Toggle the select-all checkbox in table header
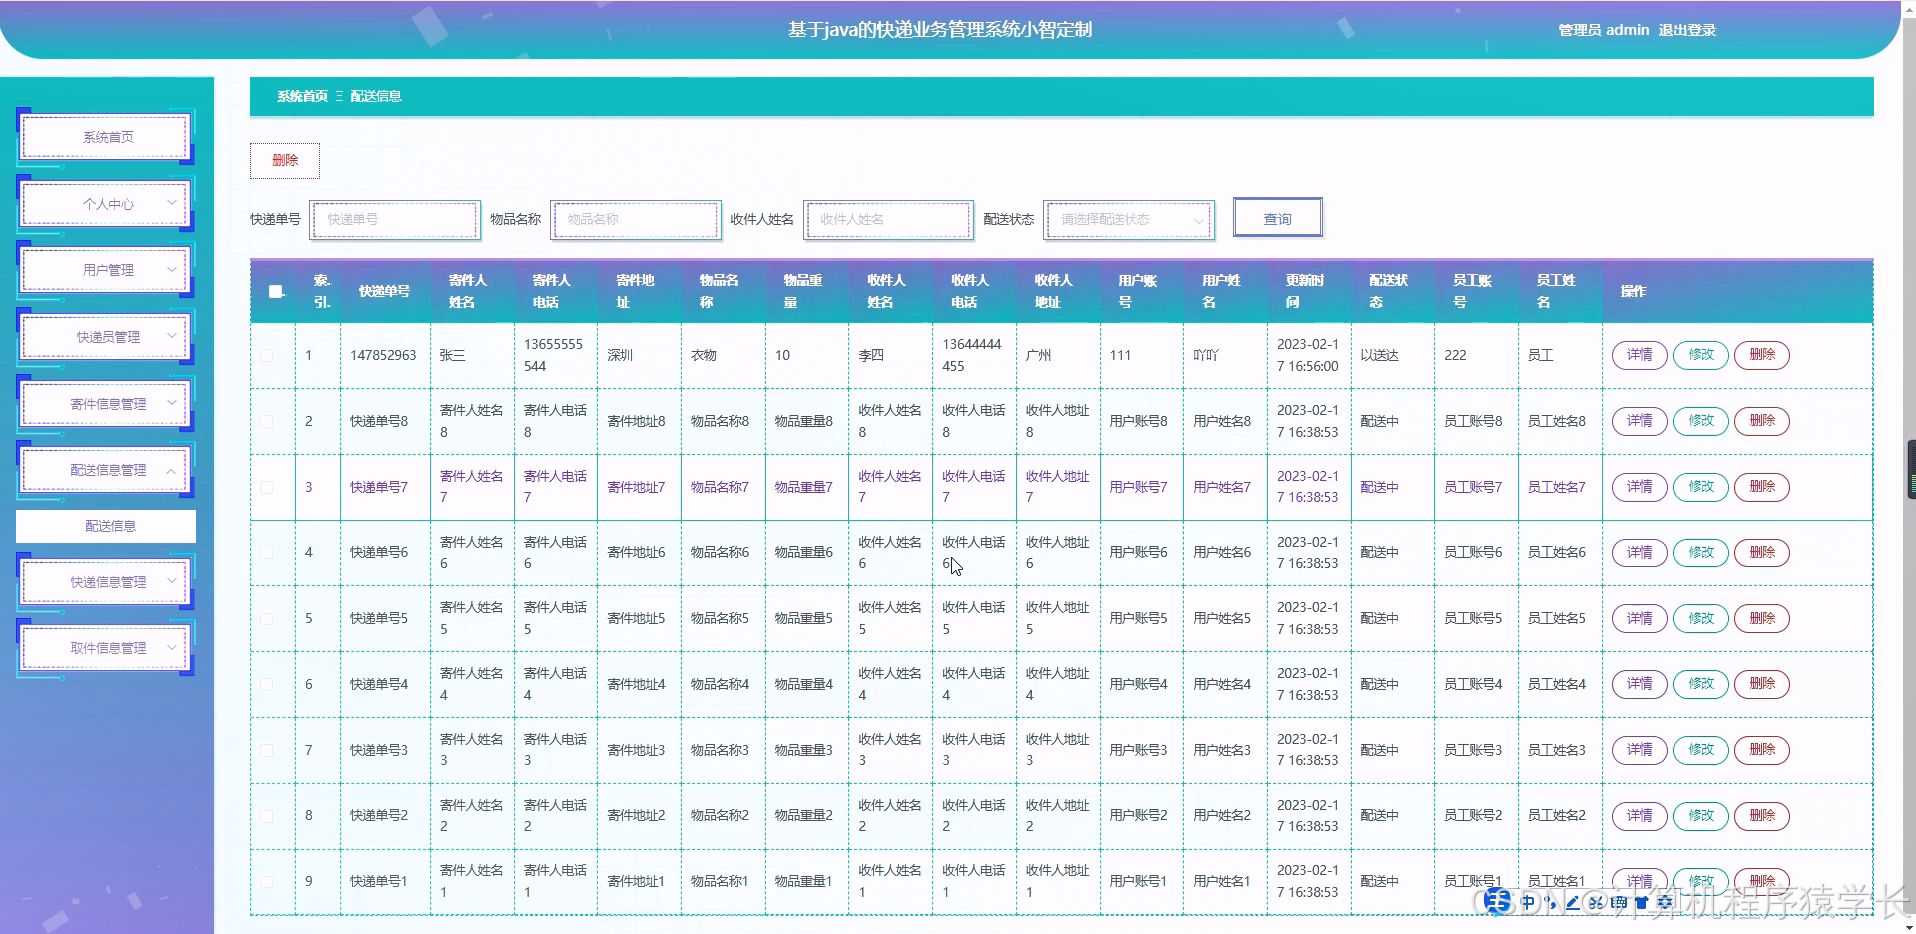Image resolution: width=1916 pixels, height=934 pixels. point(276,292)
